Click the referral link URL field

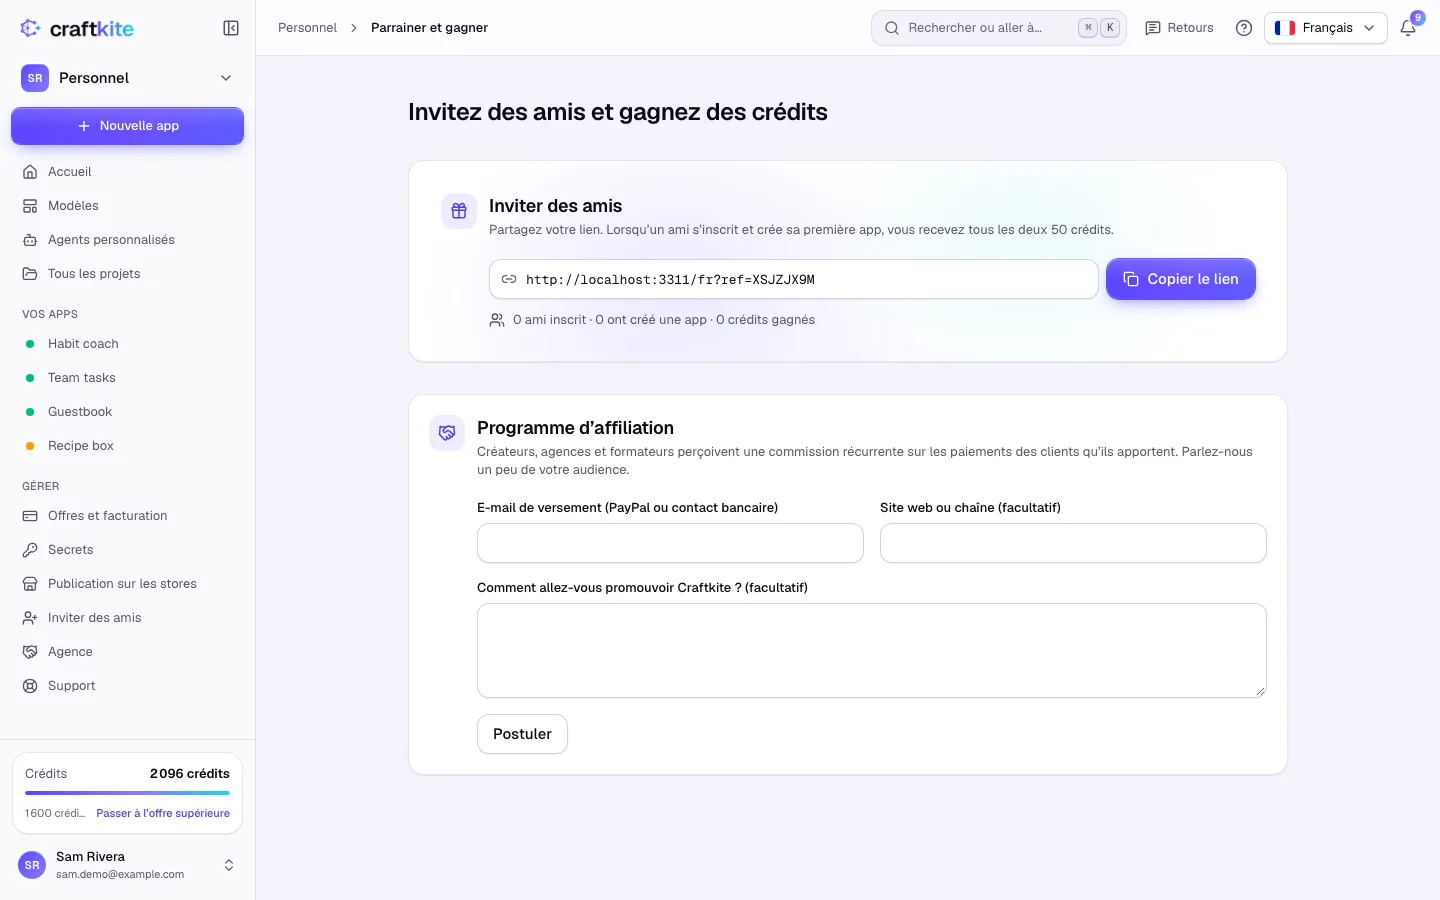click(x=794, y=279)
